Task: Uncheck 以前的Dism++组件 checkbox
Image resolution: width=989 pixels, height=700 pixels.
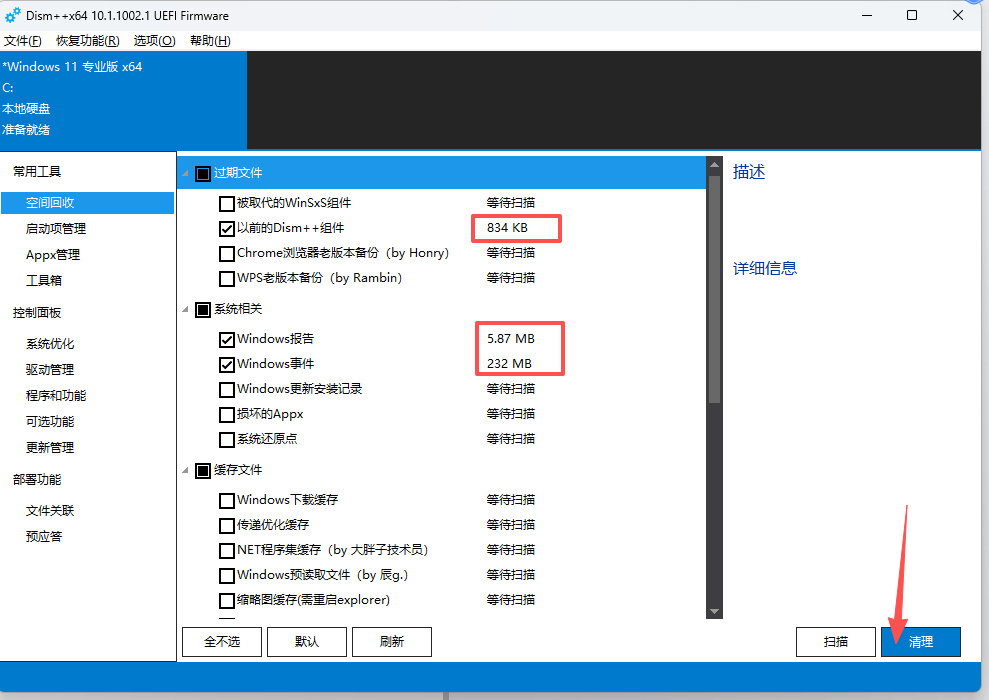Action: pyautogui.click(x=226, y=228)
